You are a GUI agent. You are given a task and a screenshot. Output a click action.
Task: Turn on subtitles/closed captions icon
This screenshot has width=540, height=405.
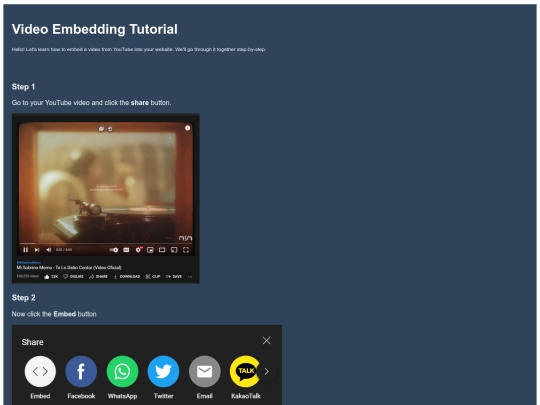(126, 250)
